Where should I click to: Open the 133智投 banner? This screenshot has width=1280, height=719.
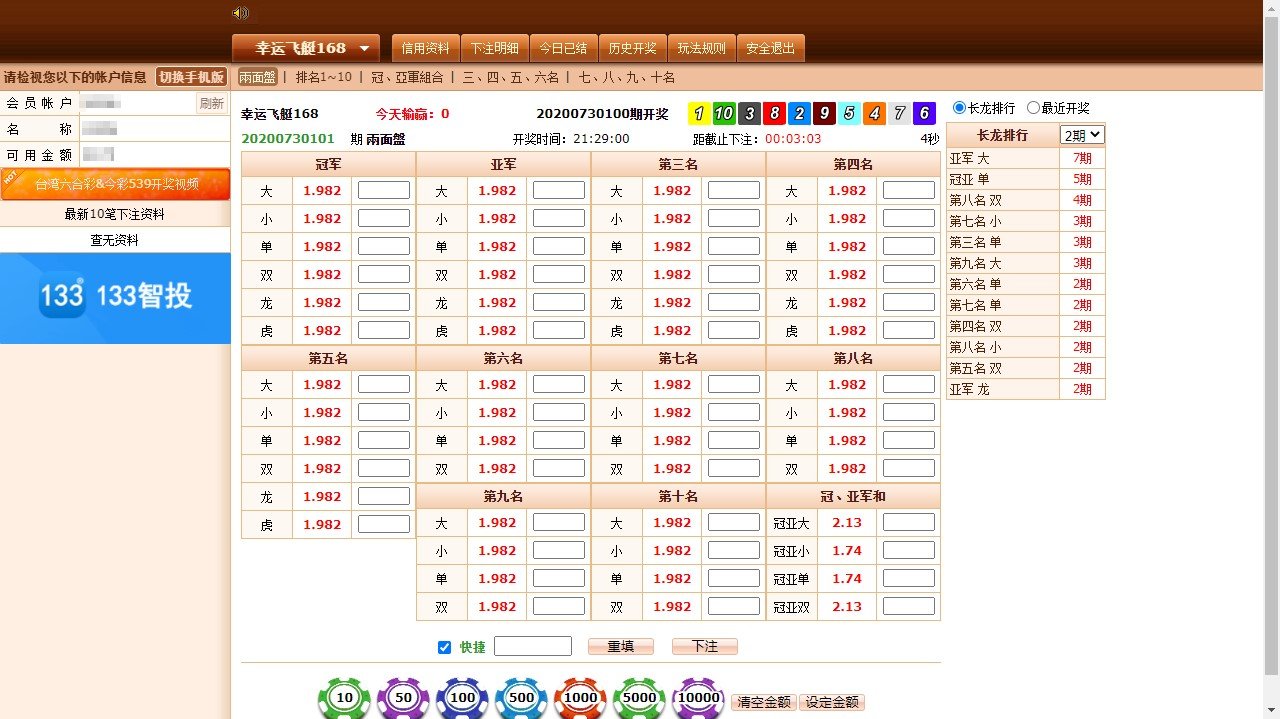point(115,297)
